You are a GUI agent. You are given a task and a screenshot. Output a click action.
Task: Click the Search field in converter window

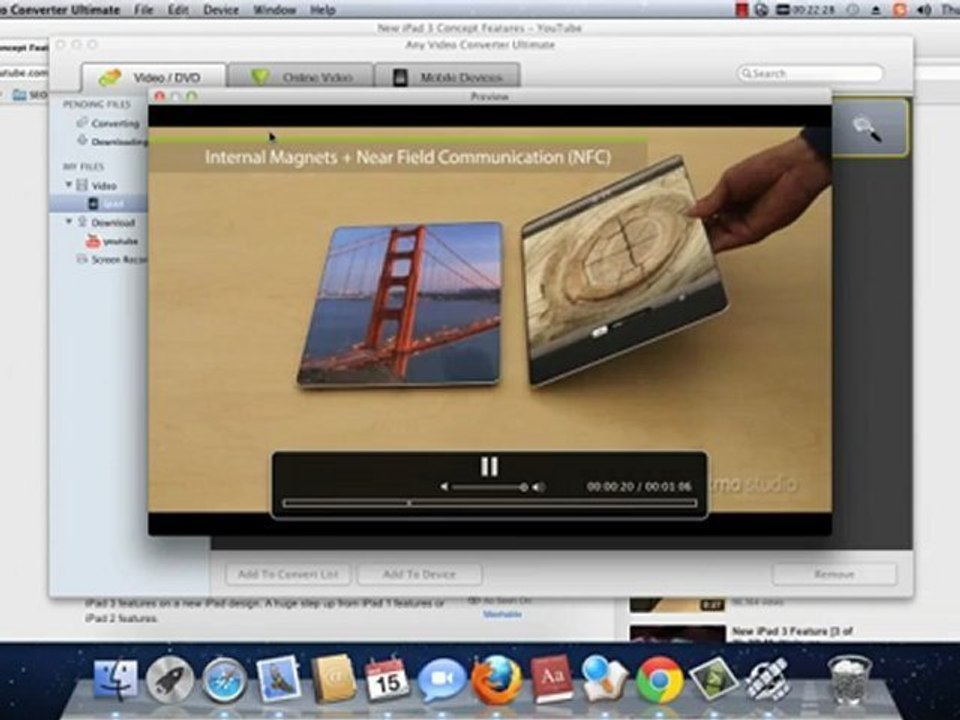pyautogui.click(x=810, y=73)
